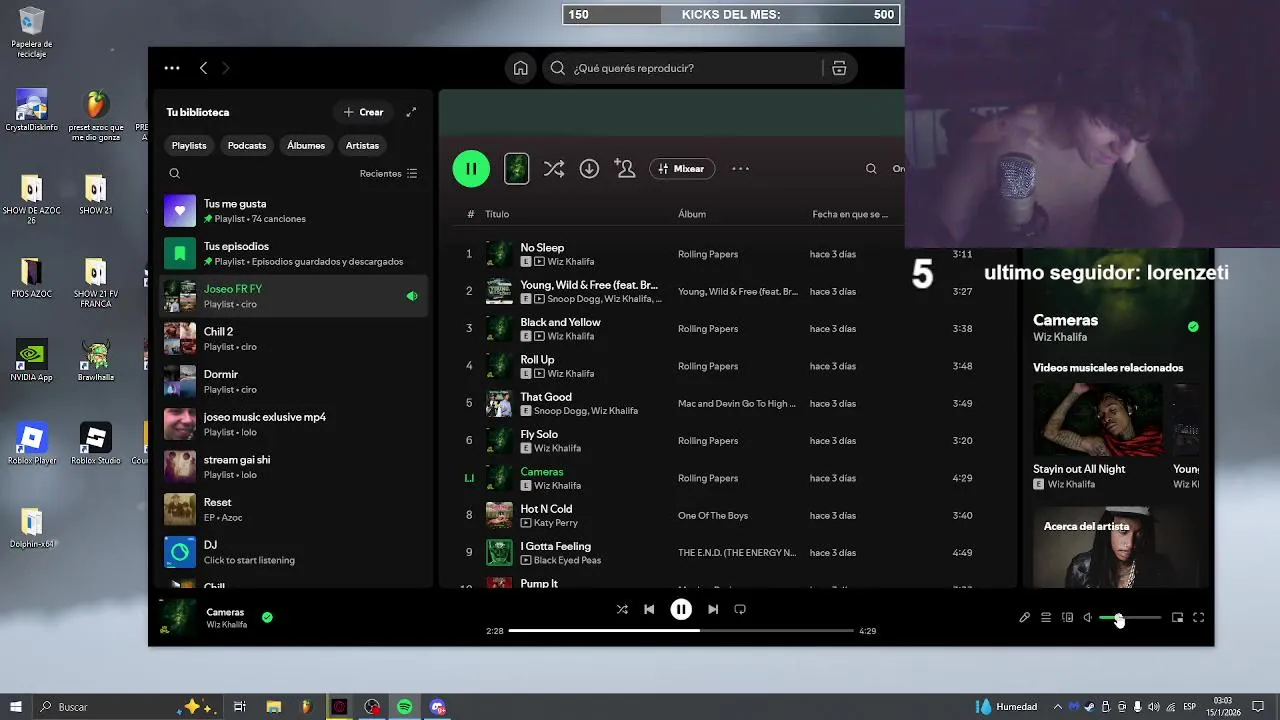1280x720 pixels.
Task: Select the Álbumes filter chip
Action: [306, 145]
